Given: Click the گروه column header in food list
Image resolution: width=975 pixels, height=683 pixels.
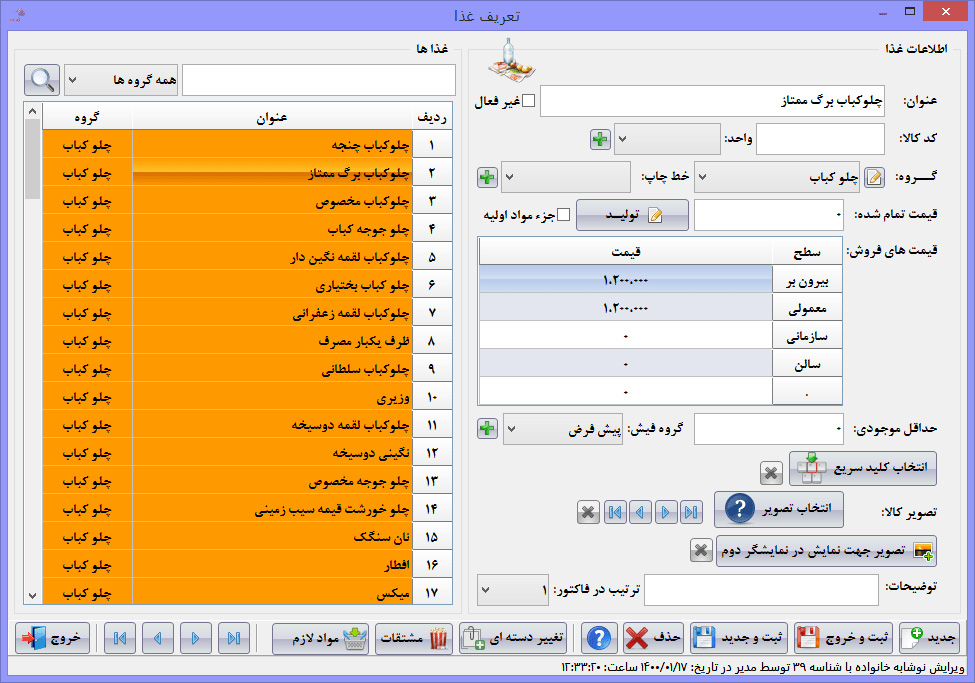Looking at the screenshot, I should [87, 117].
